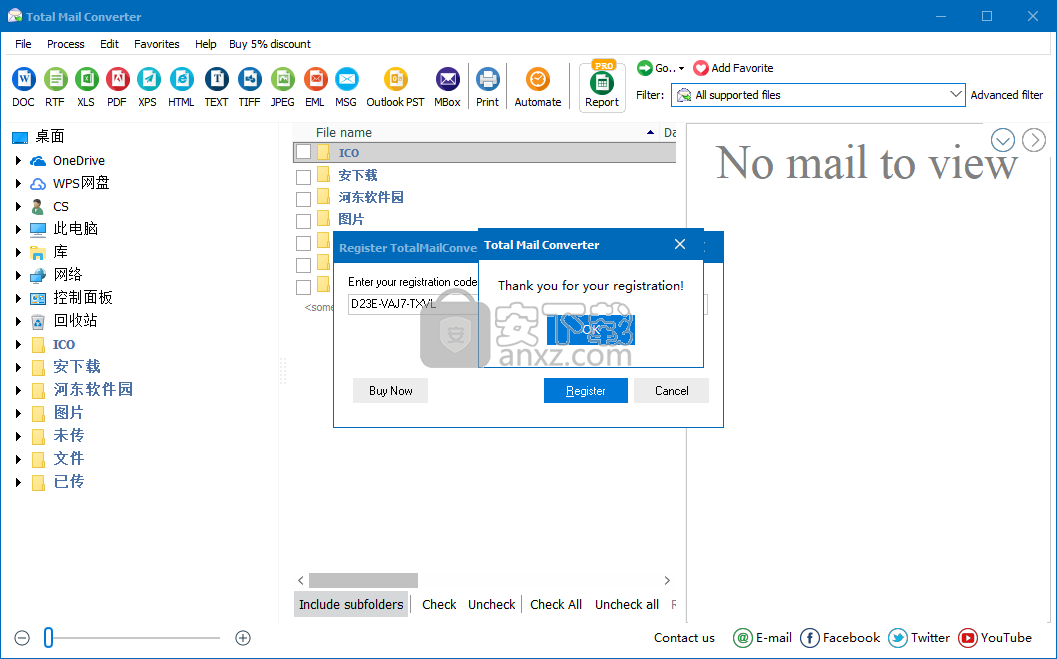Expand the CS user node
This screenshot has width=1057, height=659.
pos(18,206)
